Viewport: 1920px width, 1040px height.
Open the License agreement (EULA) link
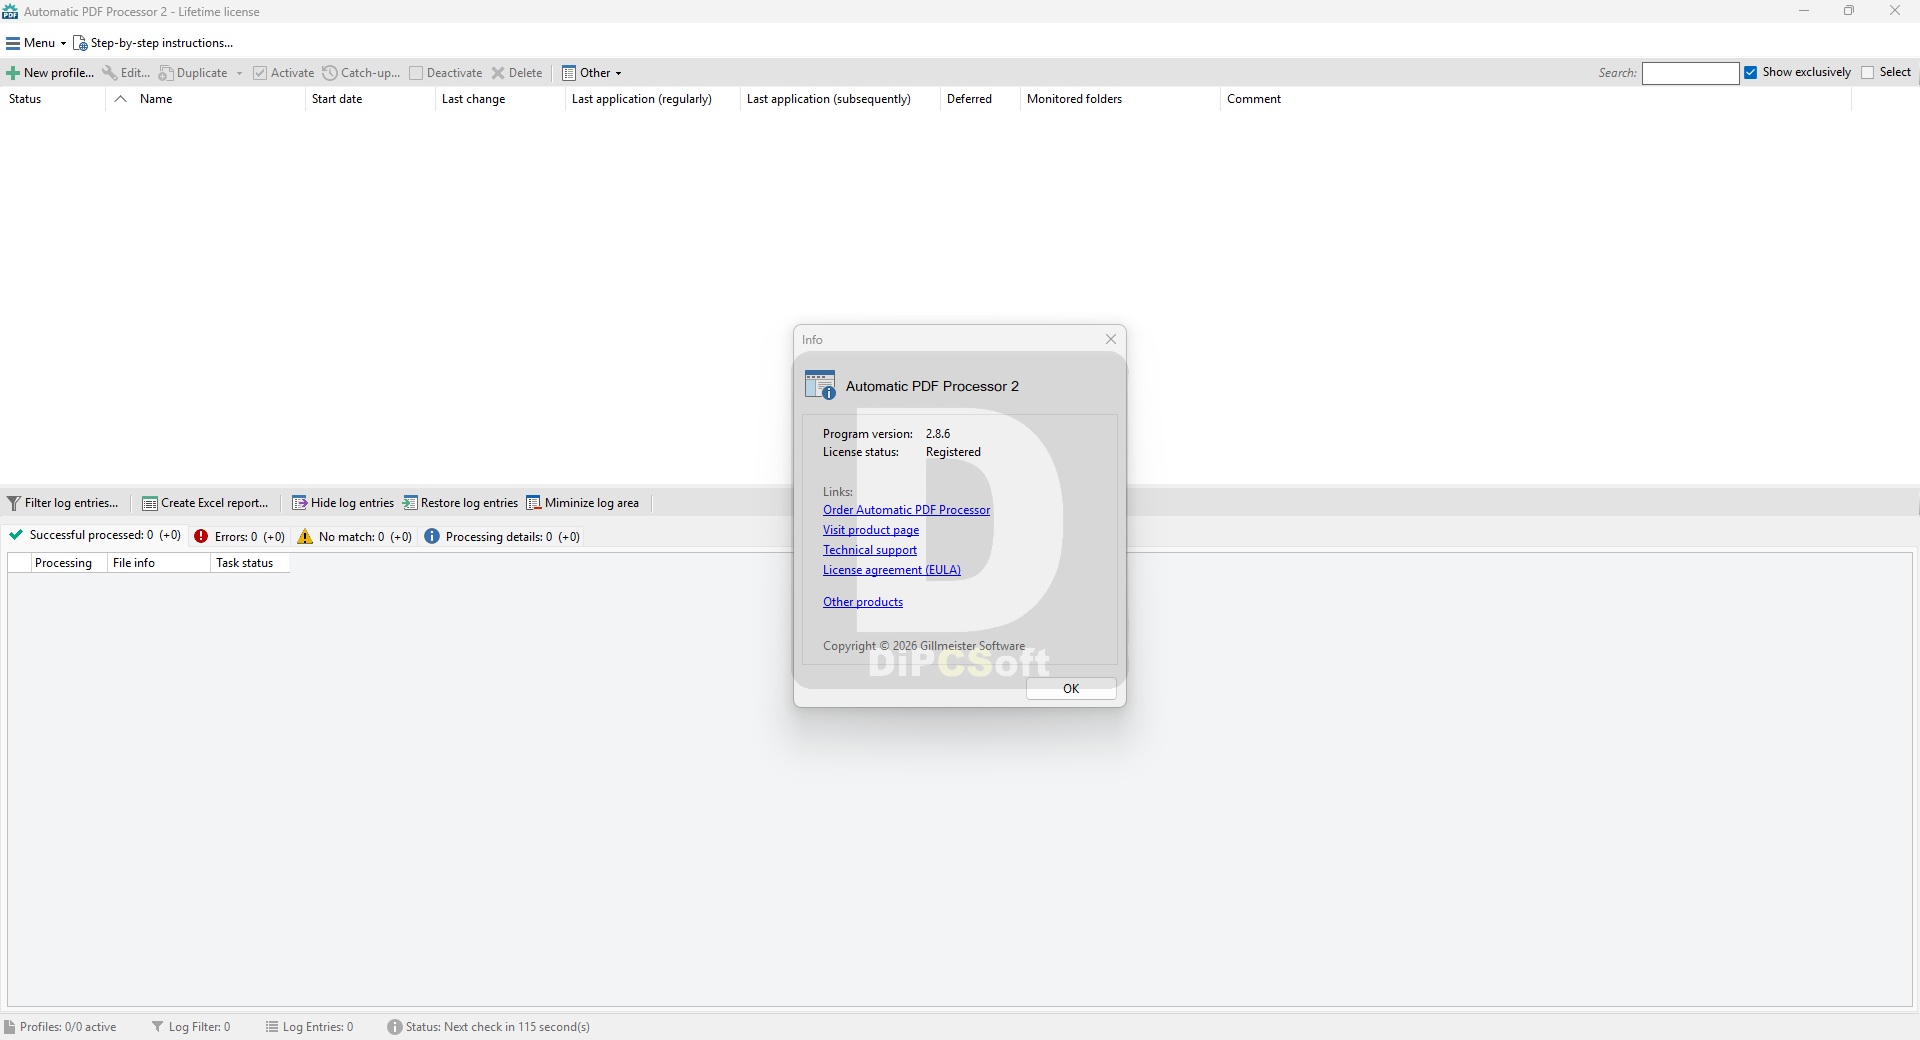point(892,570)
